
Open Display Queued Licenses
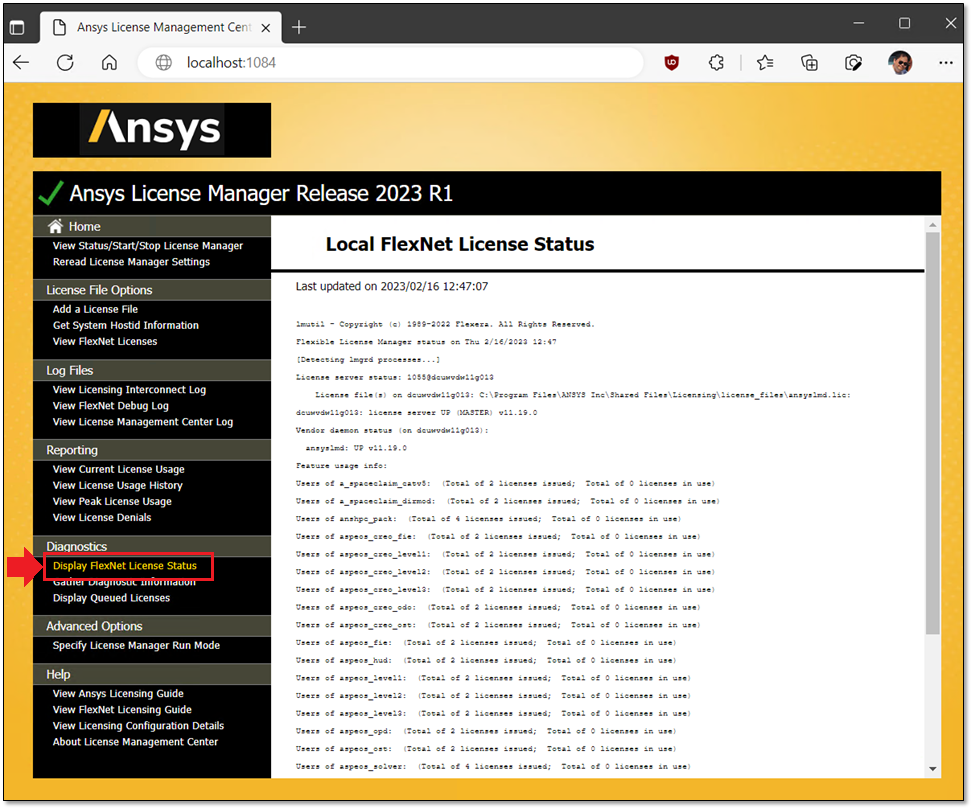(x=111, y=598)
